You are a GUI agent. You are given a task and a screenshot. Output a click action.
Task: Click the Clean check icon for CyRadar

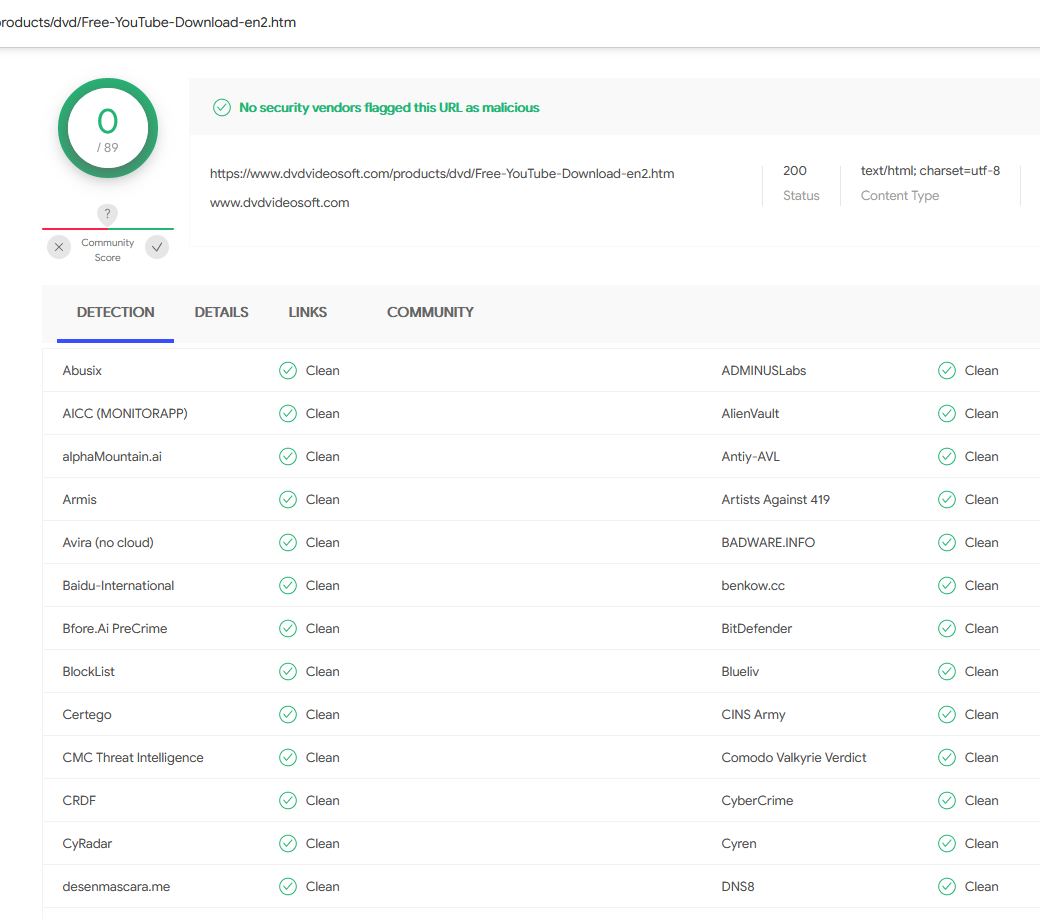pos(288,843)
